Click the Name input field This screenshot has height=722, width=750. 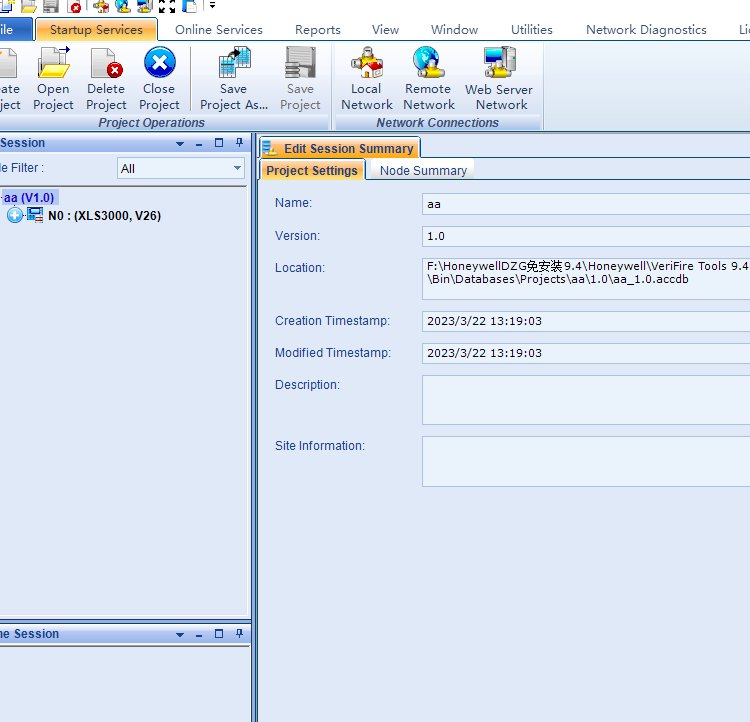pos(585,204)
